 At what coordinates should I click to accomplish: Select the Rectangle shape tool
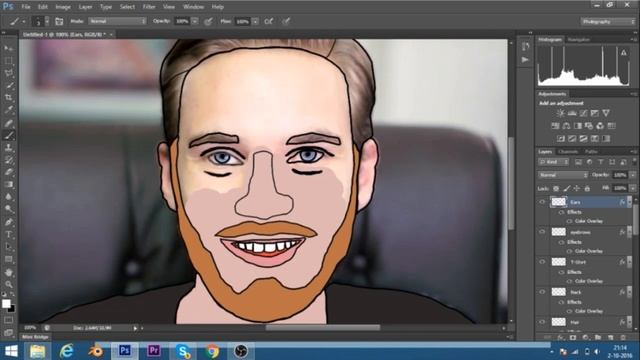click(x=8, y=260)
